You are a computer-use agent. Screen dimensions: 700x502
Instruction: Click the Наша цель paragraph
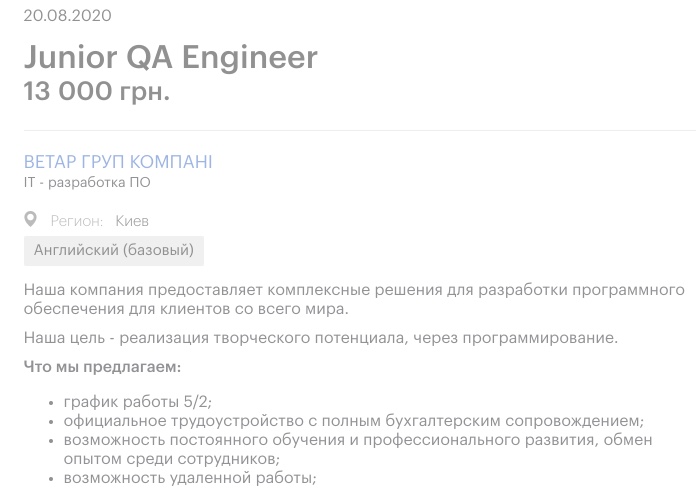321,338
